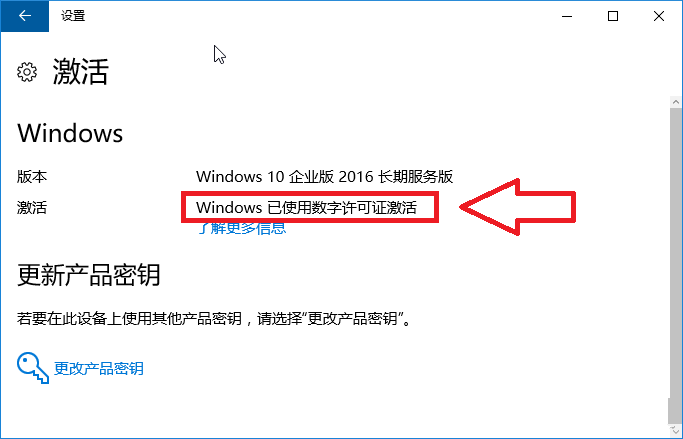
Task: Go back using the blue back arrow
Action: [x=25, y=16]
